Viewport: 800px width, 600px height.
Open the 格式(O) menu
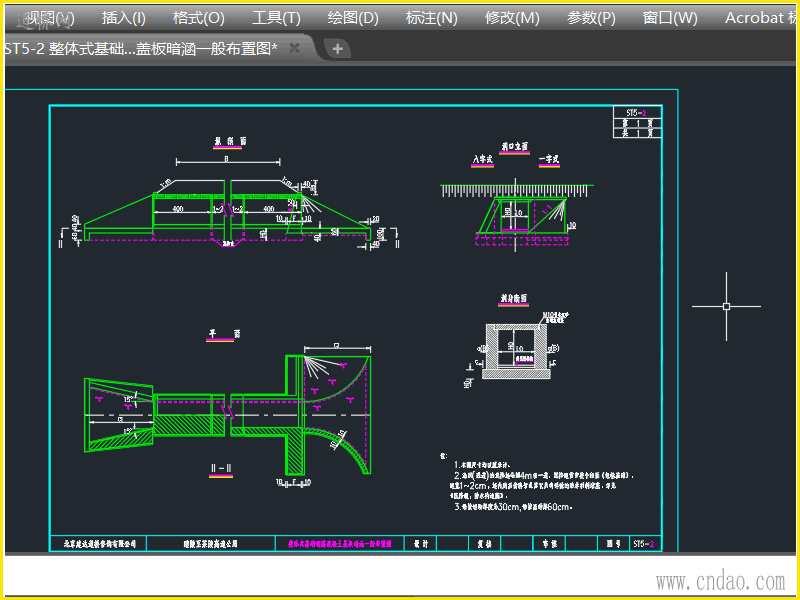198,17
